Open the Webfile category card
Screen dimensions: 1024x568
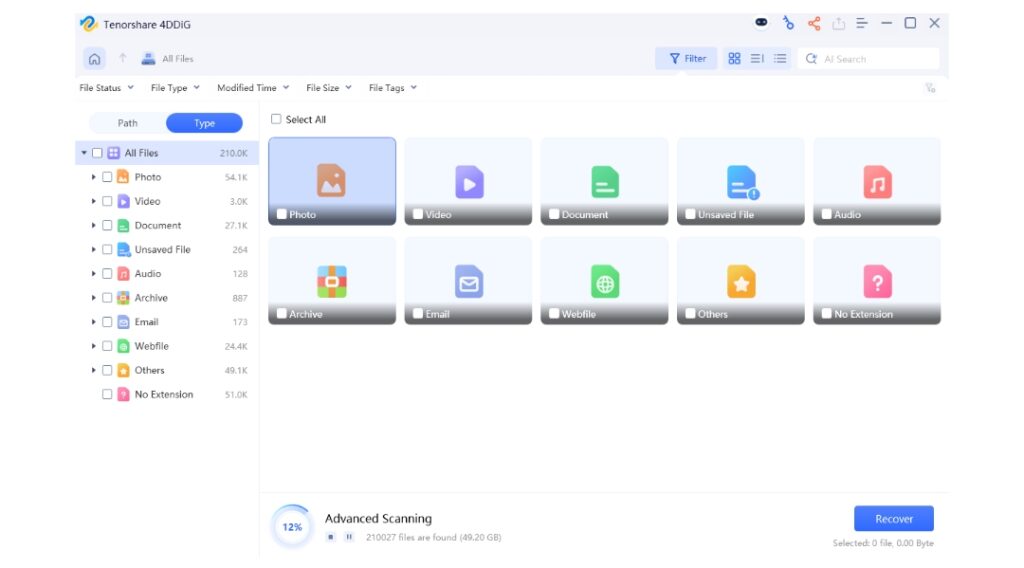pyautogui.click(x=604, y=281)
